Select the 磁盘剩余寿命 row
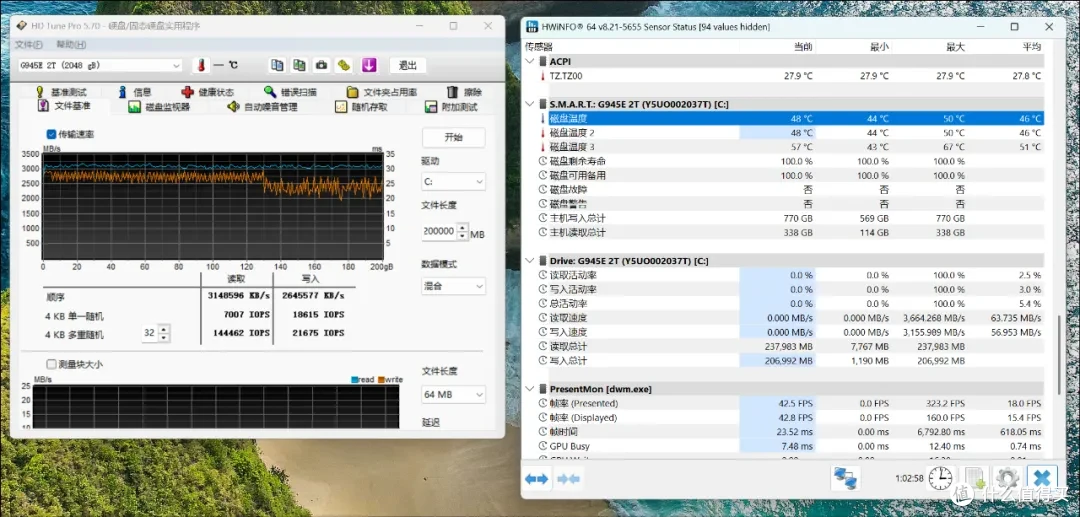Screen dimensions: 1080x517 pyautogui.click(x=791, y=161)
